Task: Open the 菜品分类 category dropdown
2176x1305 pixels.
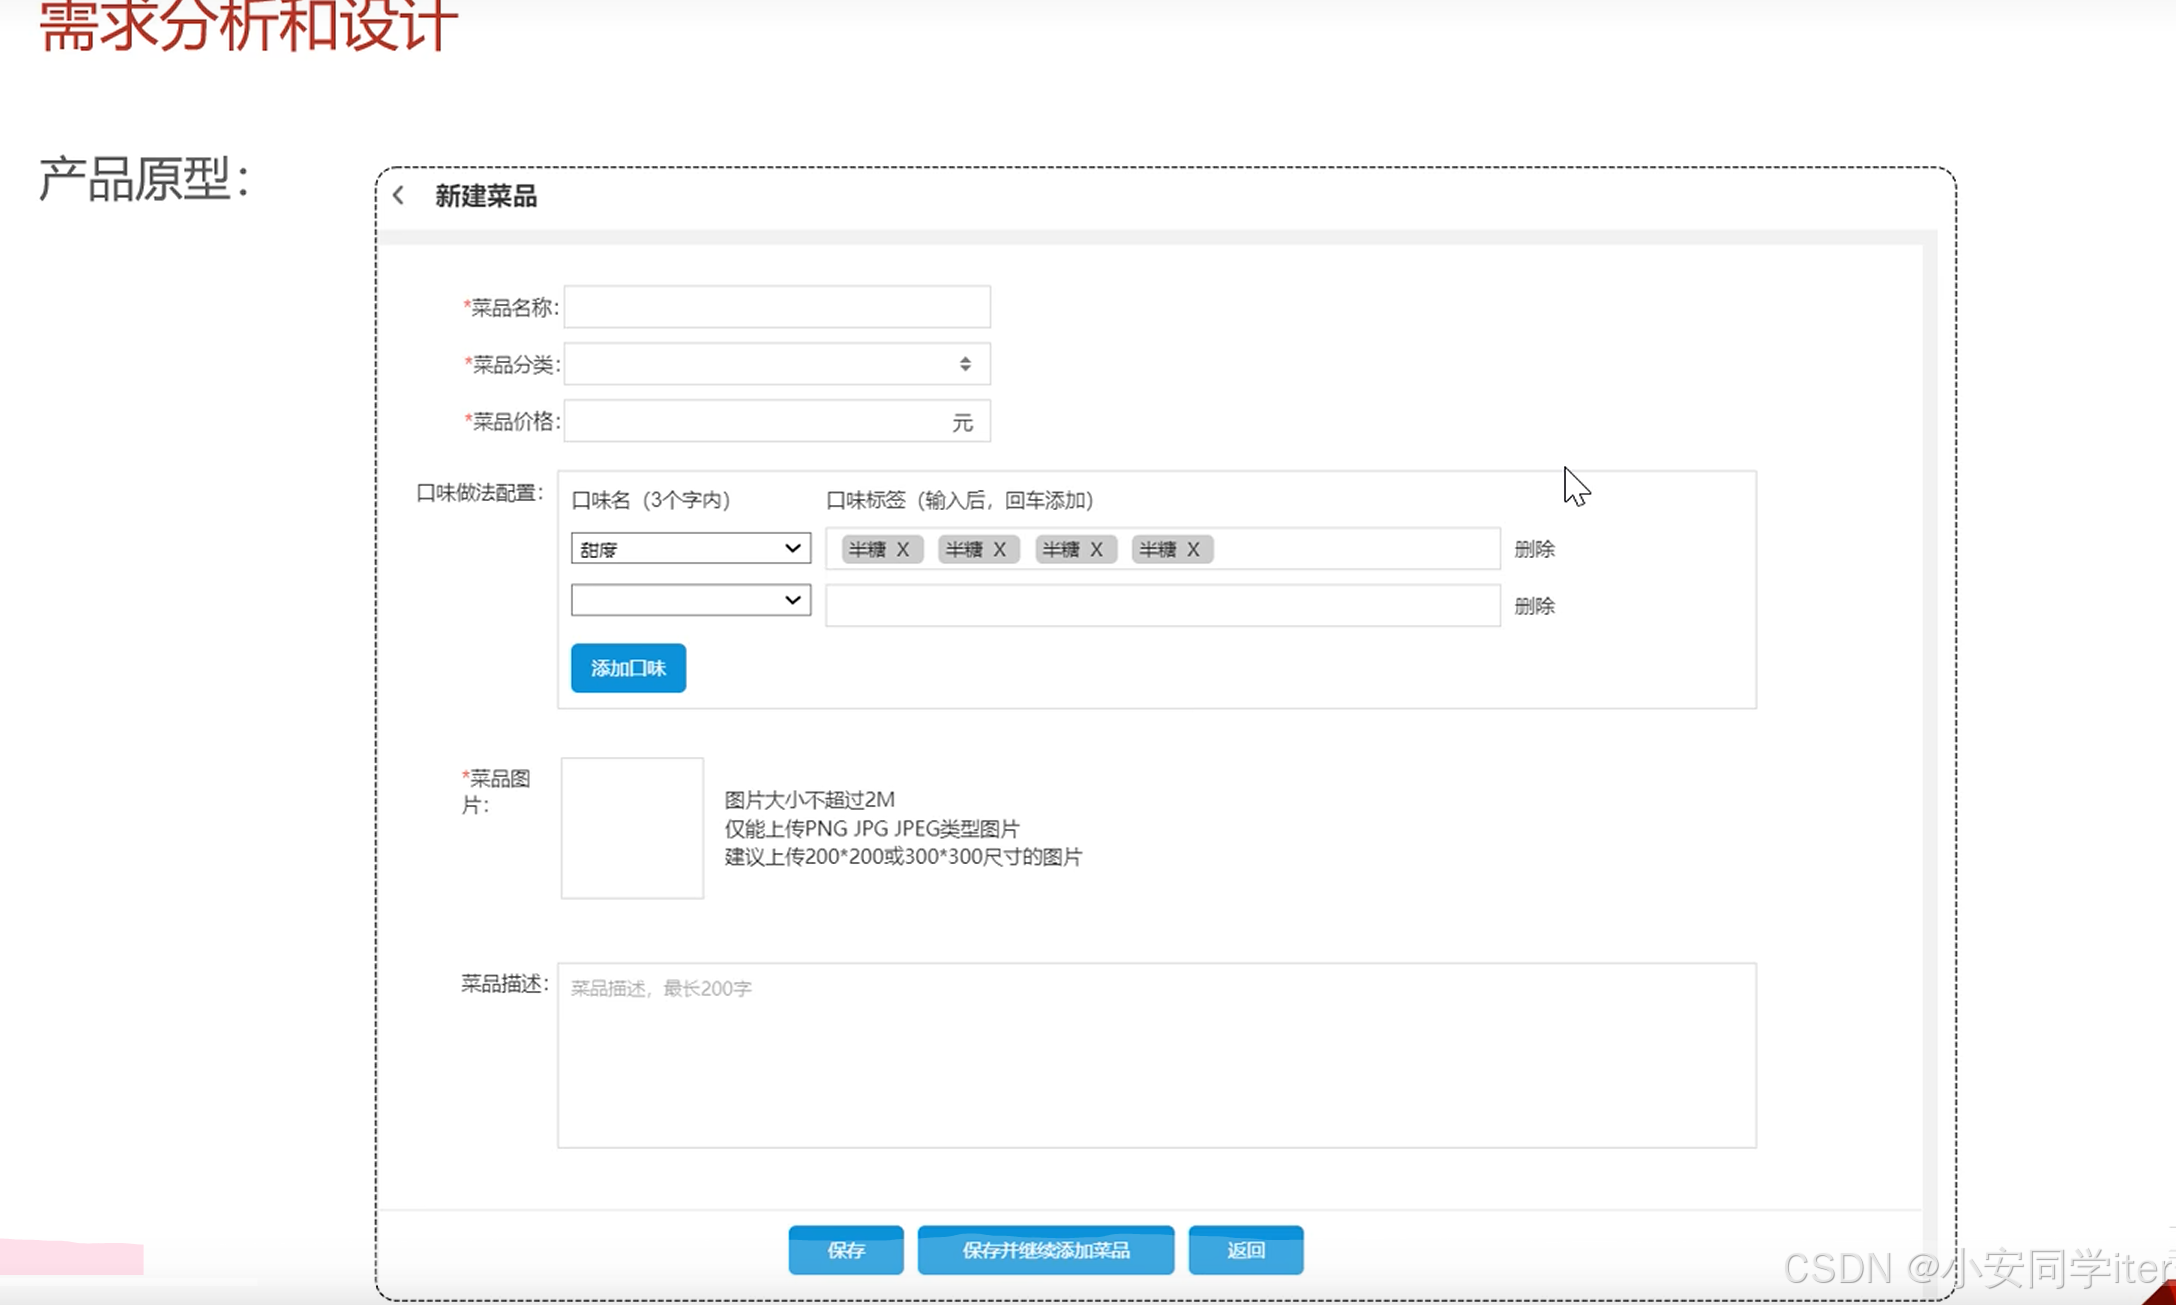Action: [777, 364]
